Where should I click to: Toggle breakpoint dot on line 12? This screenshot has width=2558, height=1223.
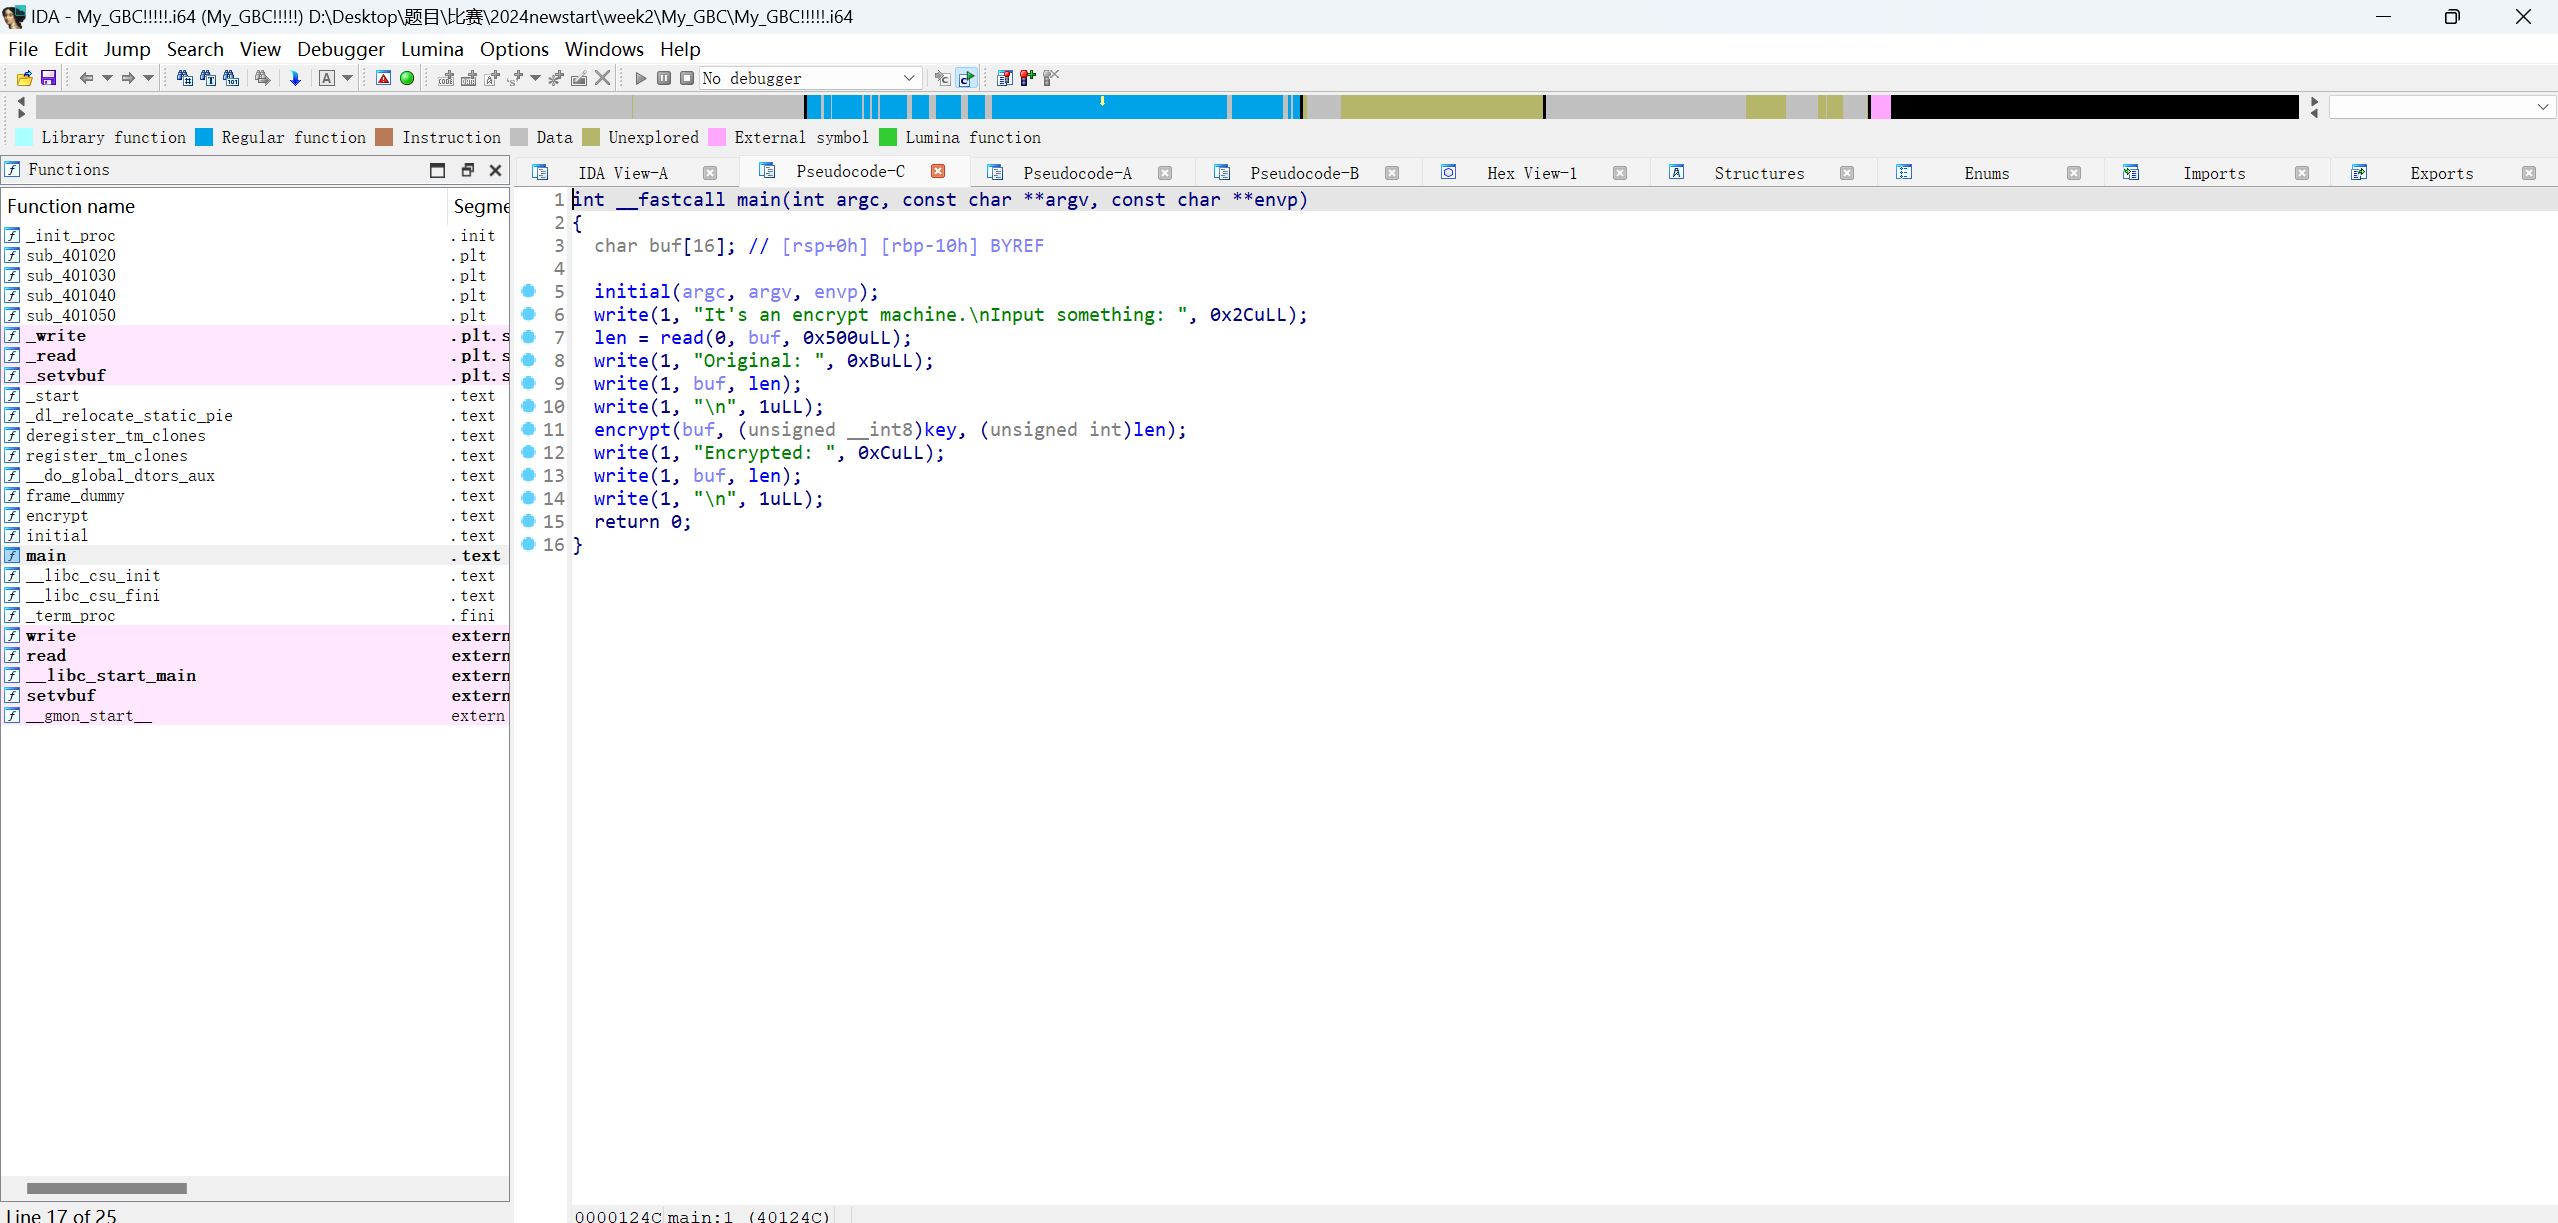click(529, 452)
